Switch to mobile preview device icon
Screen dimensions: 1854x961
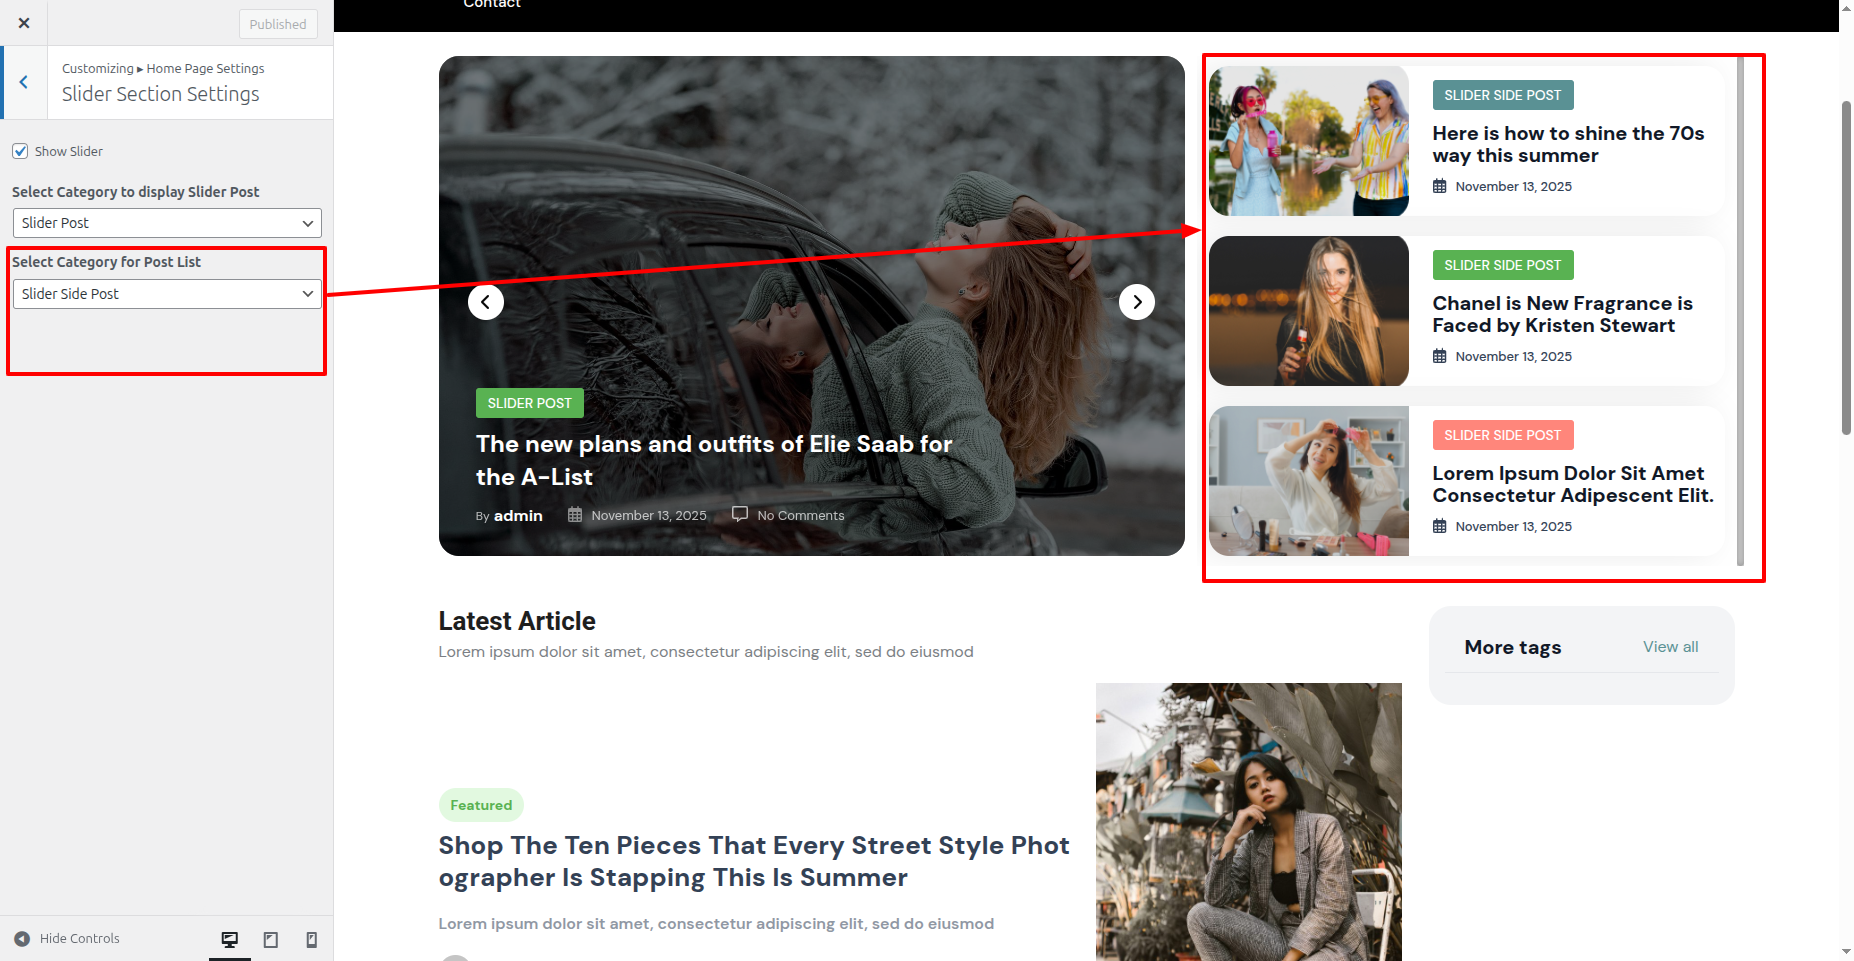(311, 939)
